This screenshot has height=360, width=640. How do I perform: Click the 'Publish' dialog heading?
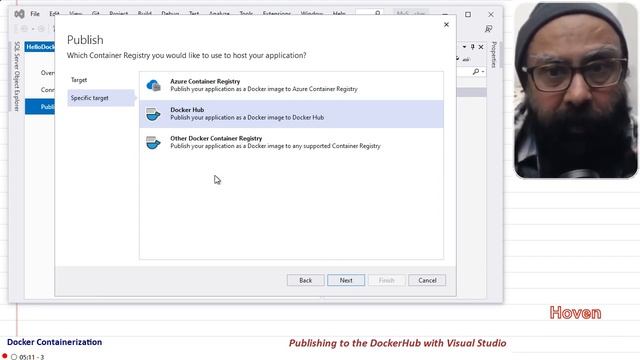pos(85,40)
